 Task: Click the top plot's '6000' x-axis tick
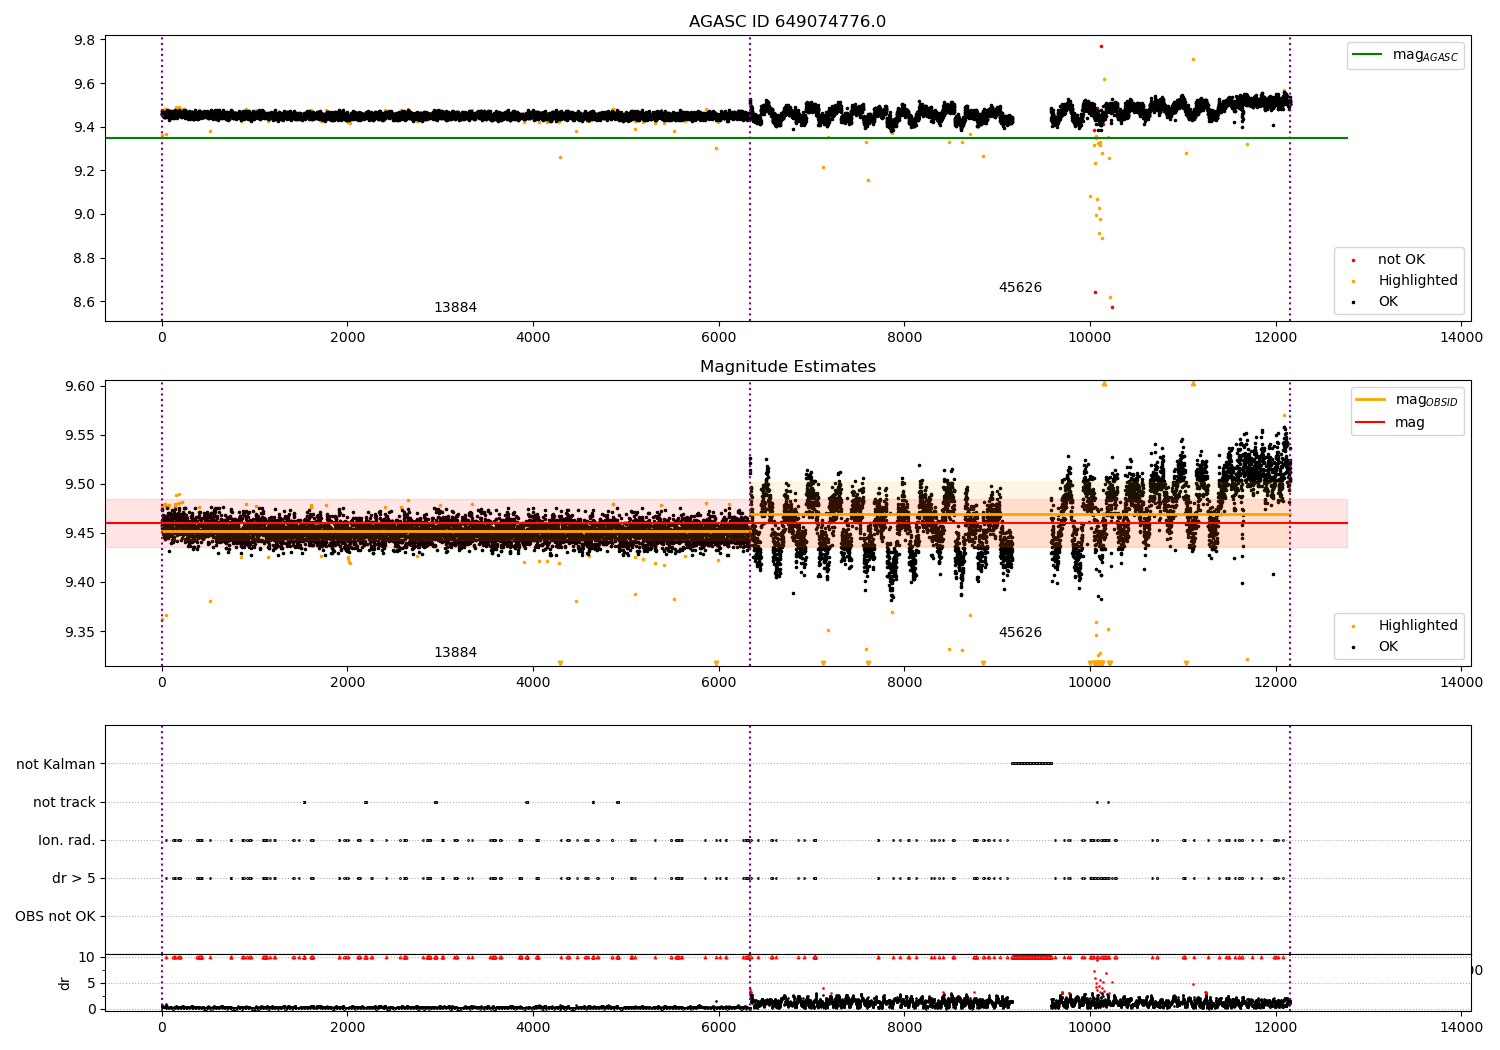719,338
